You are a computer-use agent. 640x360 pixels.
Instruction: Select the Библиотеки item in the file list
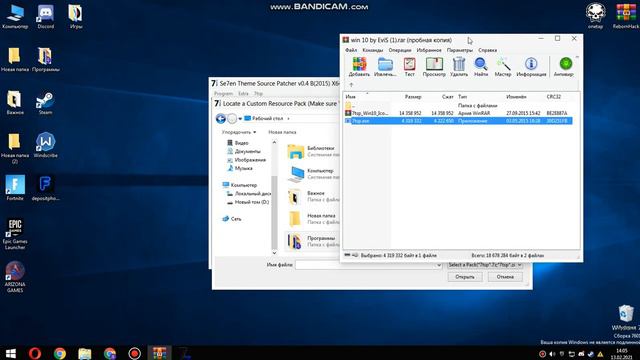(x=313, y=151)
